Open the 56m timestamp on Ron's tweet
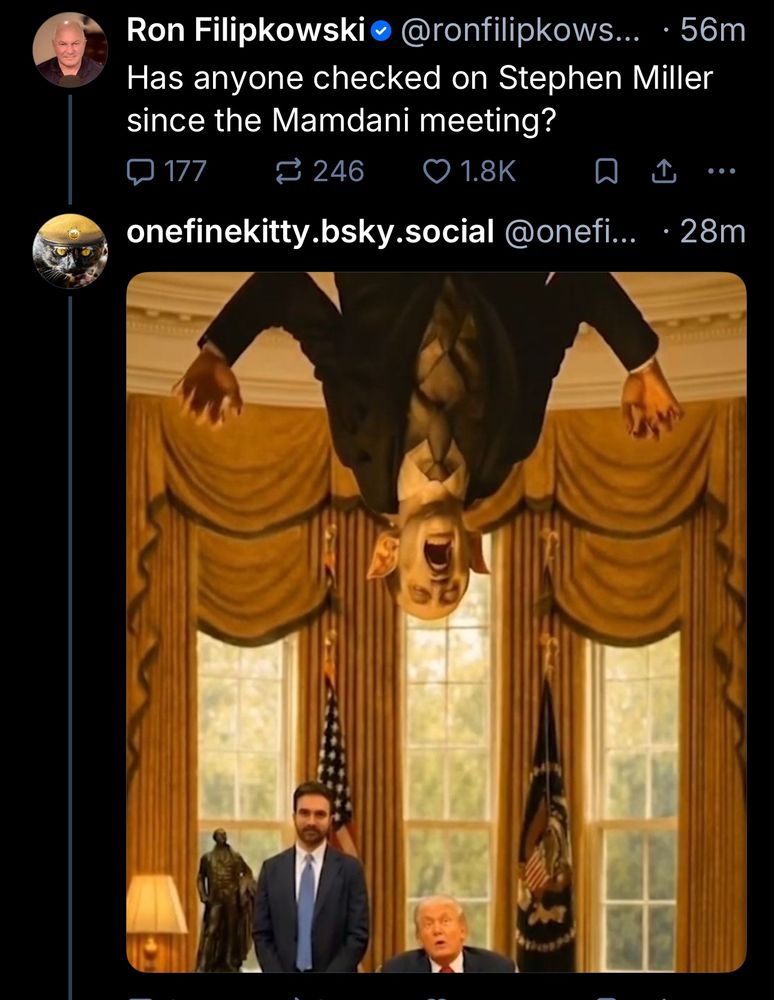774x1000 pixels. [713, 31]
